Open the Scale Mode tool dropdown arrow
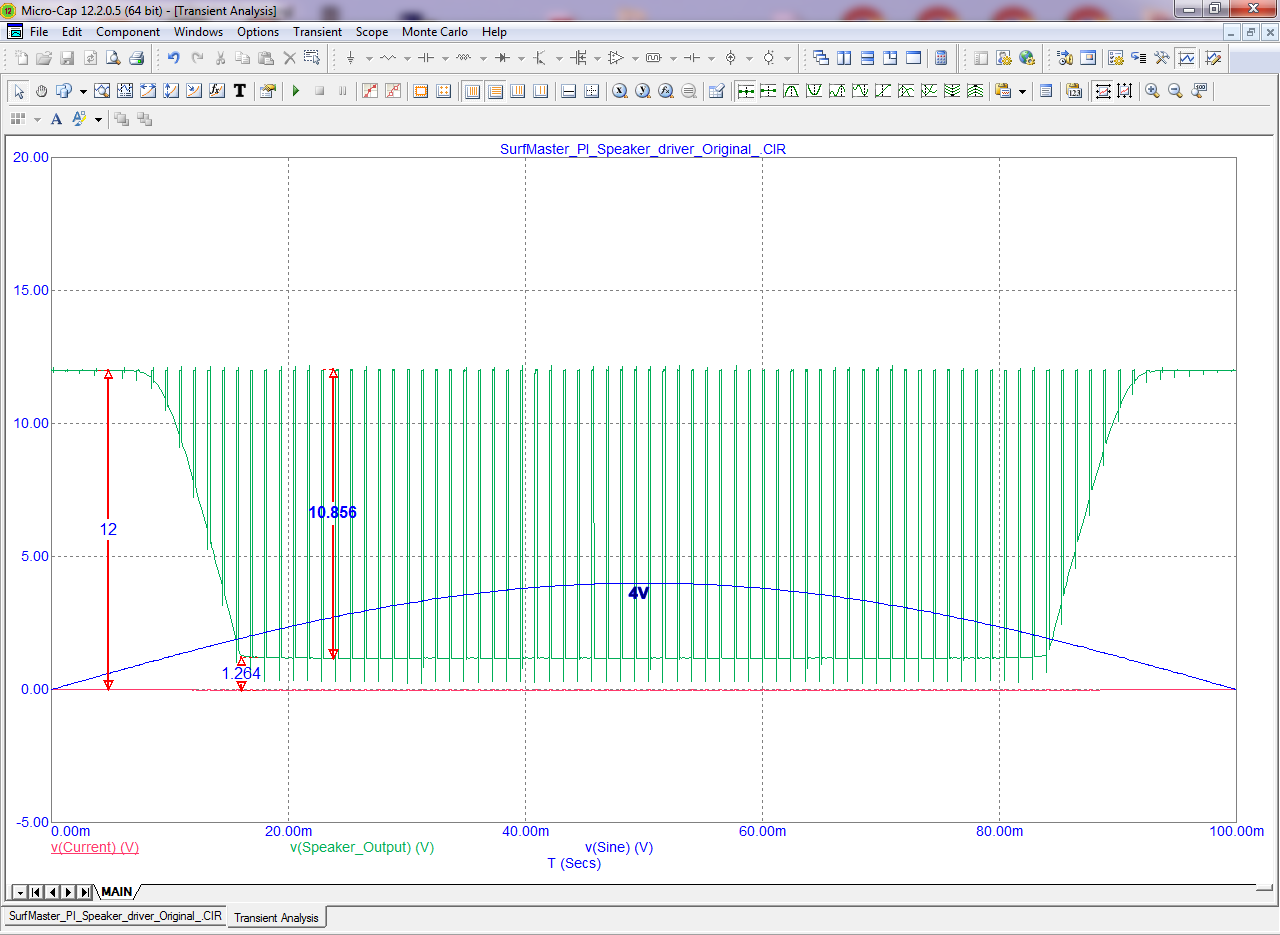 [x=83, y=91]
